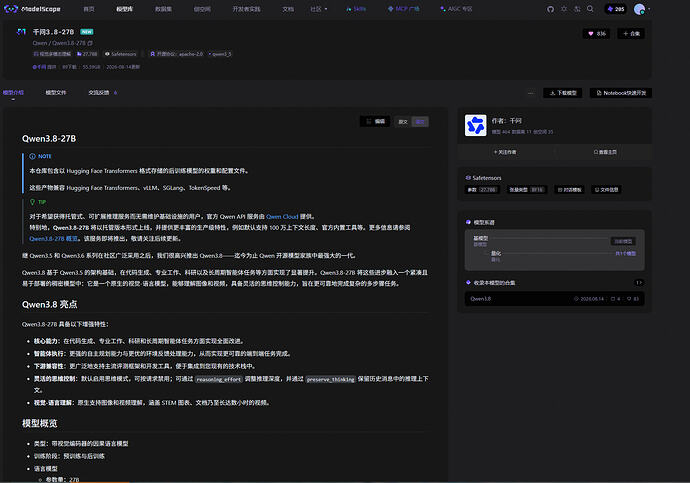
Task: Toggle the theme sun icon
Action: click(x=564, y=9)
